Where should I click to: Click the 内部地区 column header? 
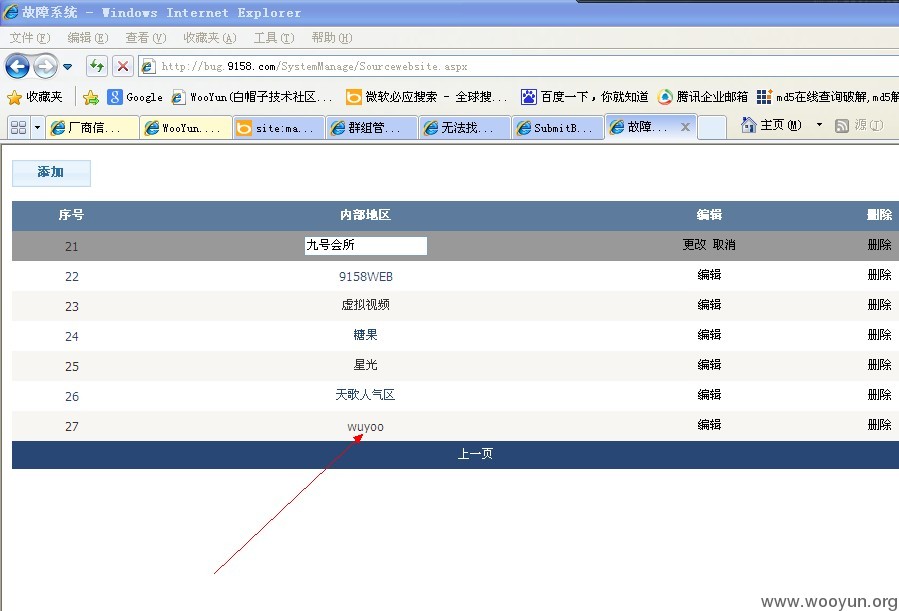click(x=365, y=215)
